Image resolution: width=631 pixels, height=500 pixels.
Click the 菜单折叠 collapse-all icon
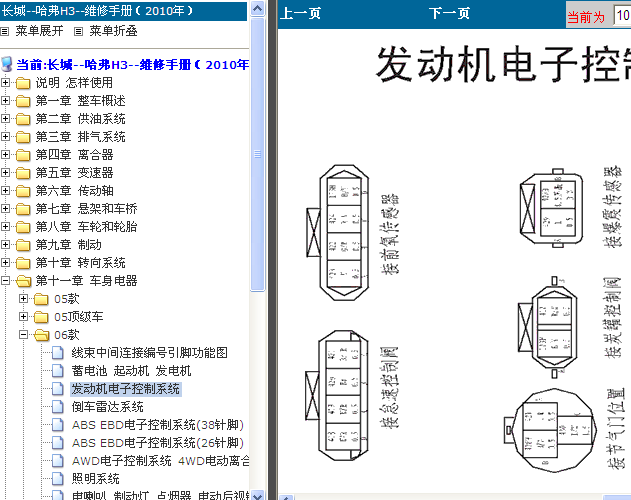pyautogui.click(x=78, y=31)
